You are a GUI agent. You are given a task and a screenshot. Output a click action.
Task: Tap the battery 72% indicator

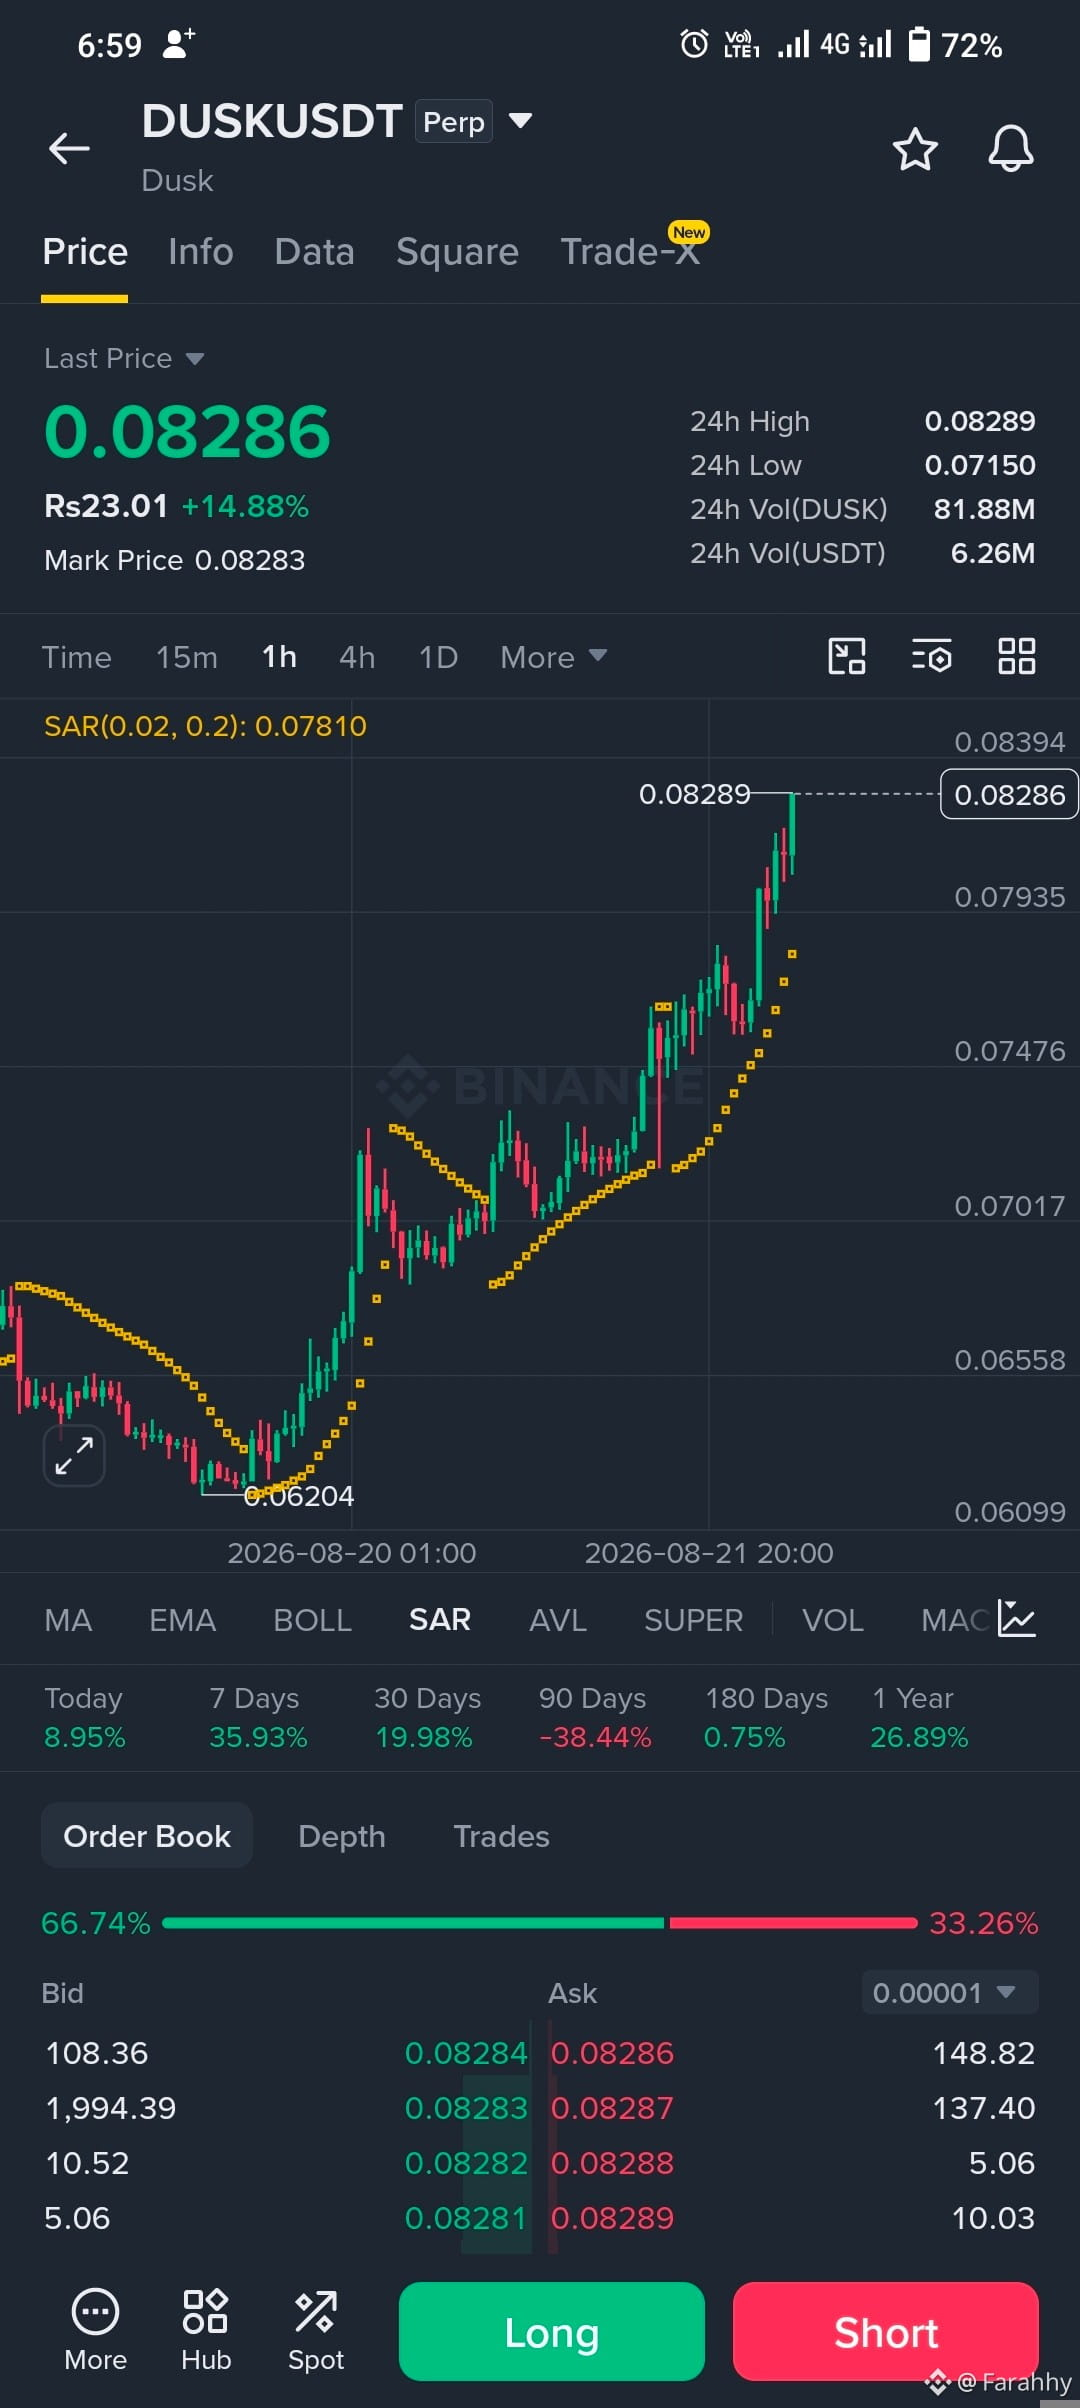click(x=954, y=45)
